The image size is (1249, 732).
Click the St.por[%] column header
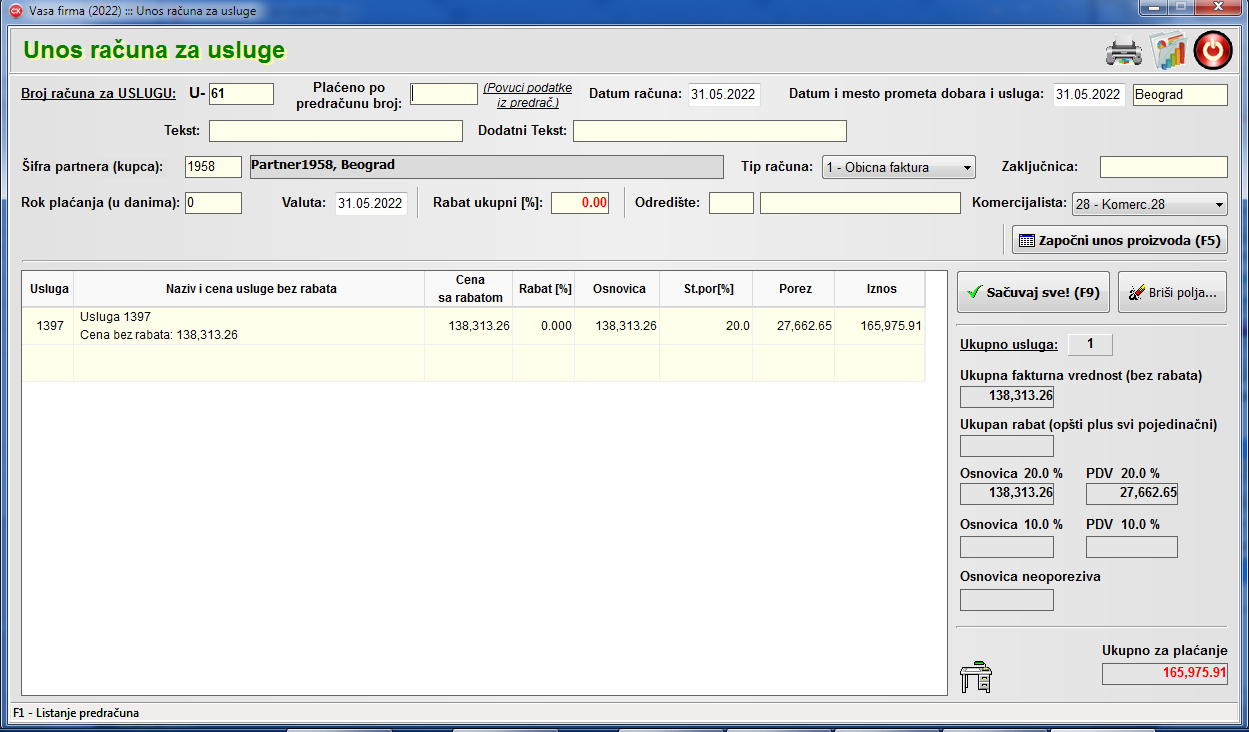[x=707, y=289]
